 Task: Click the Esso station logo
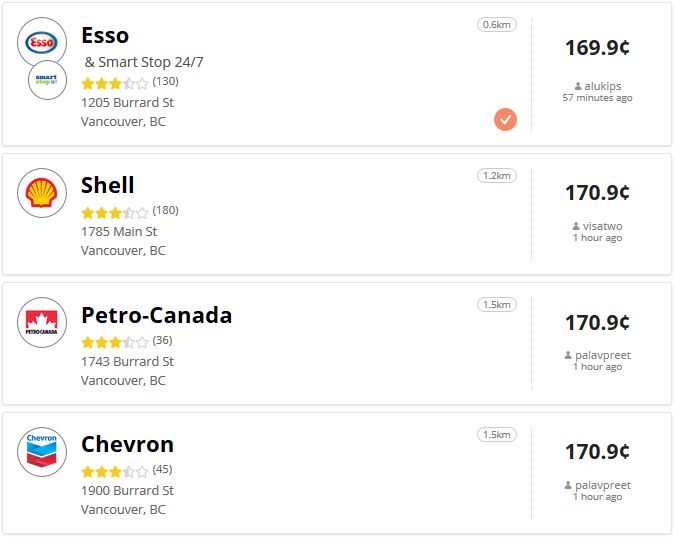click(x=42, y=42)
